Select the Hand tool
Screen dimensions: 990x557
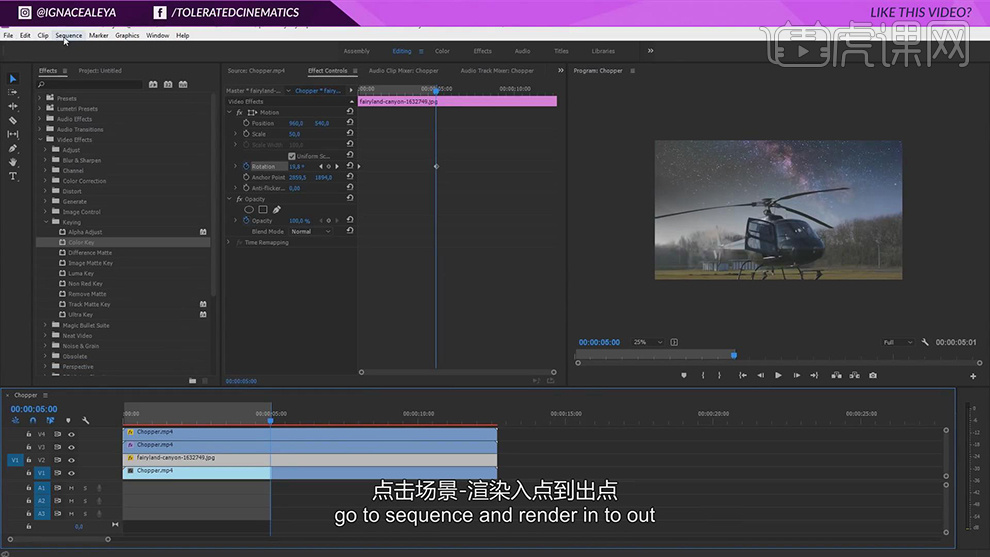pos(13,162)
